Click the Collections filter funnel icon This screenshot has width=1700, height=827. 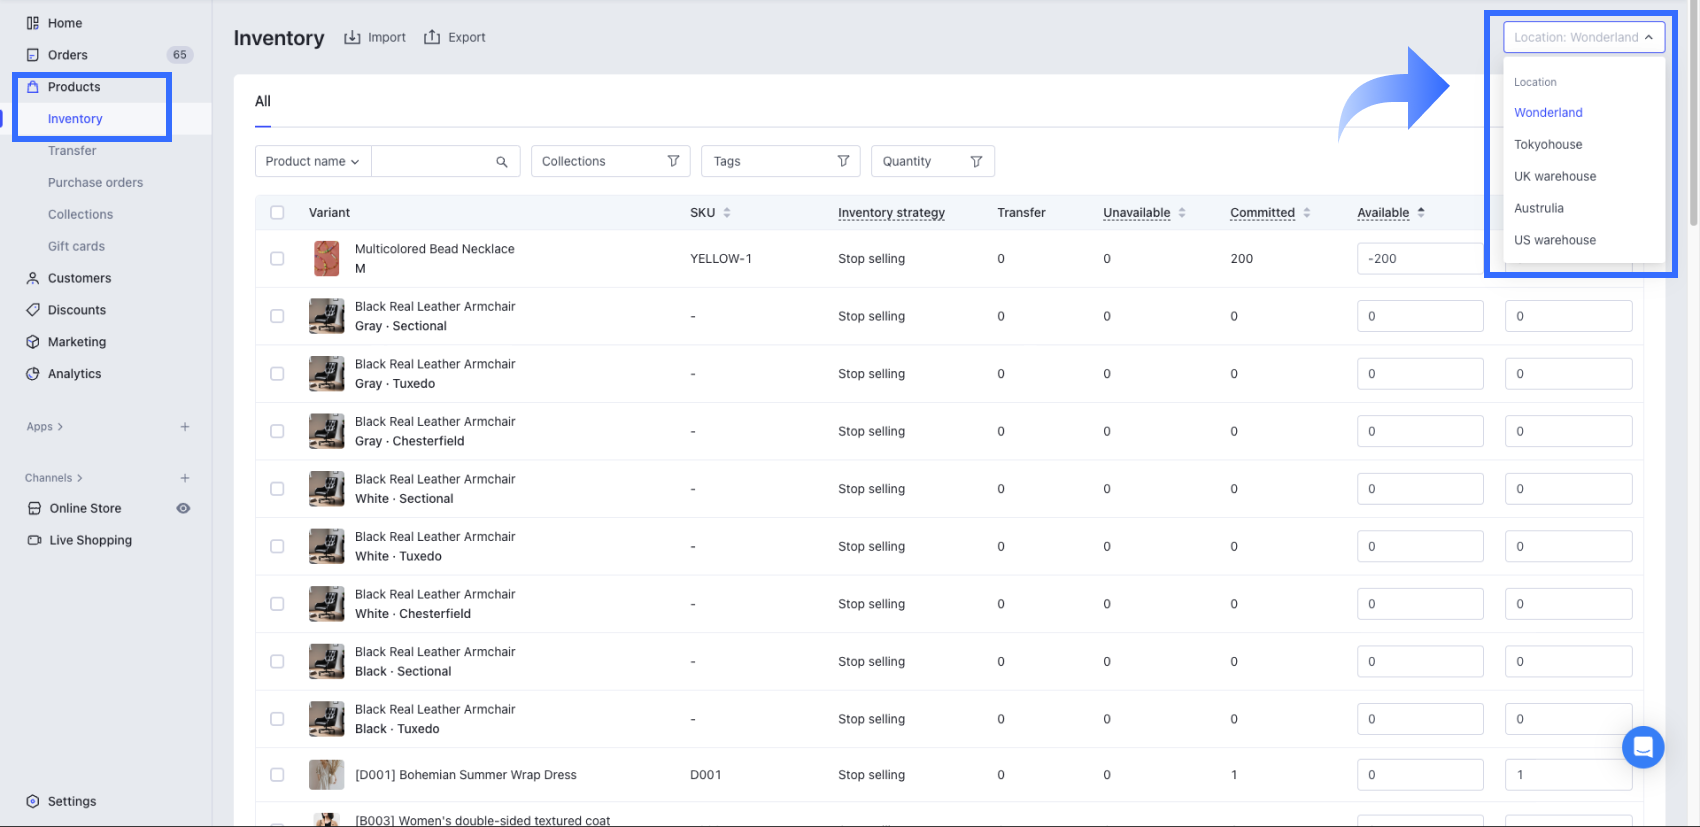pos(673,161)
